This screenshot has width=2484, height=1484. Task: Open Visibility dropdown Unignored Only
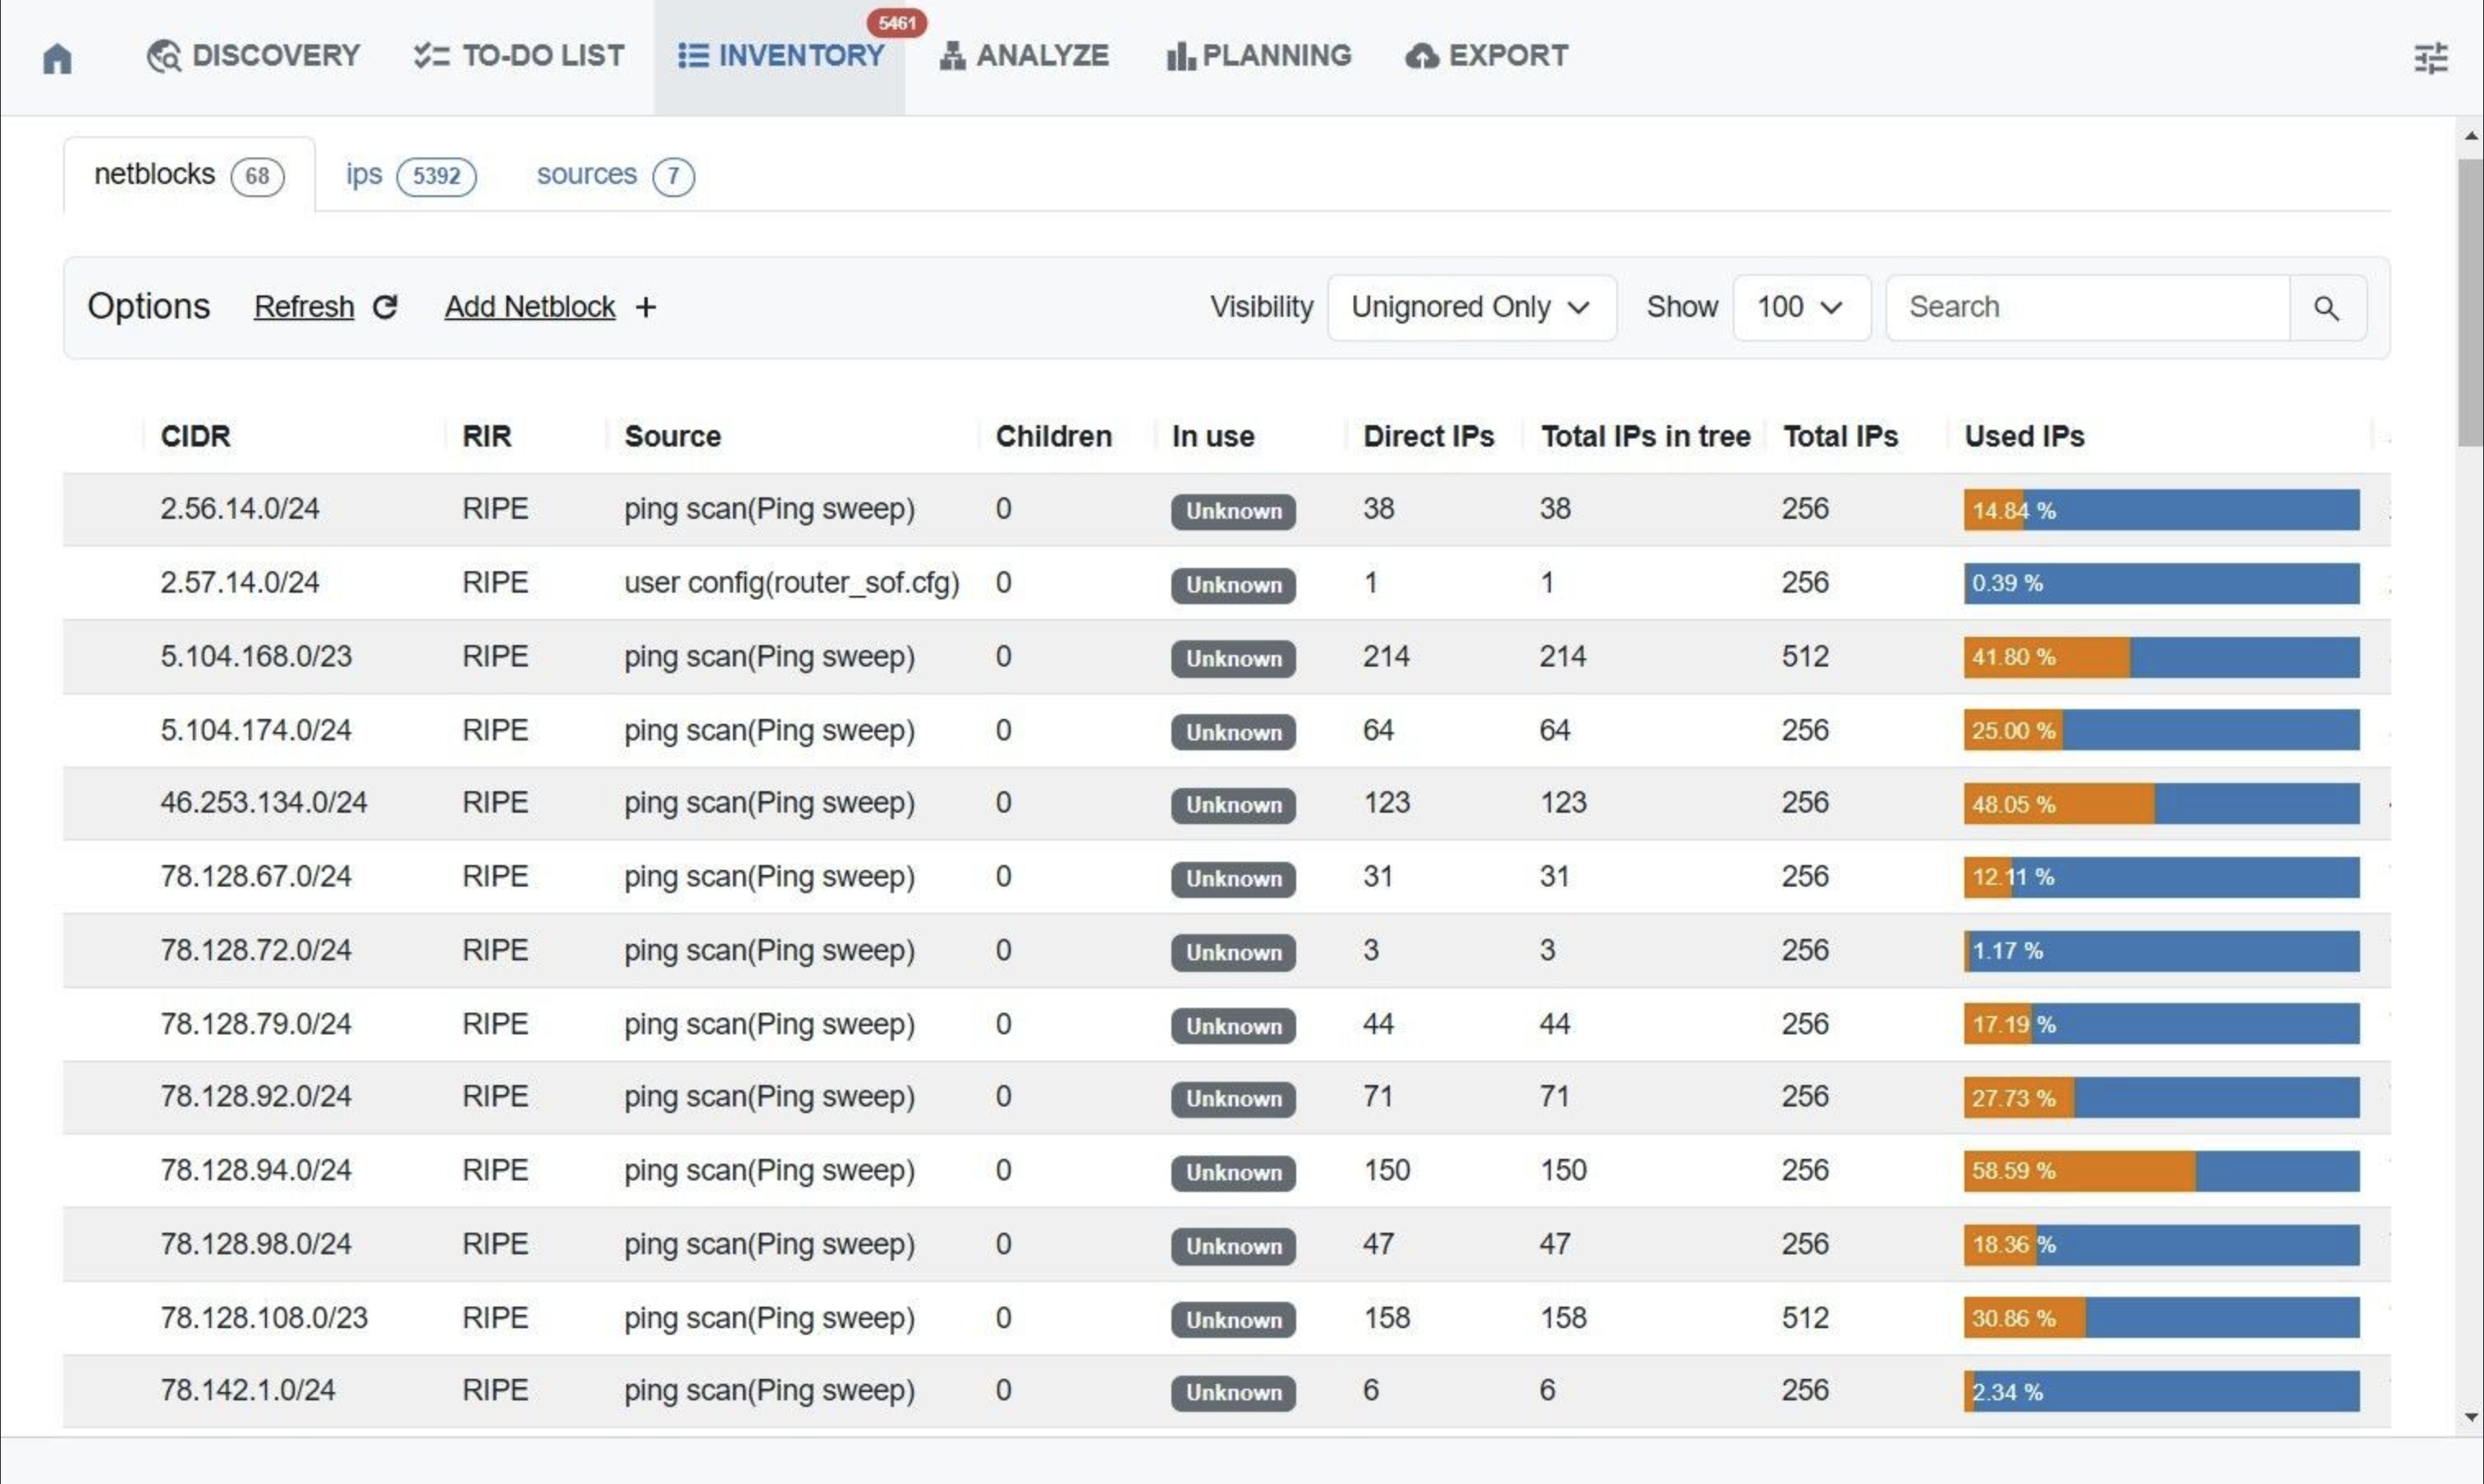pyautogui.click(x=1471, y=307)
